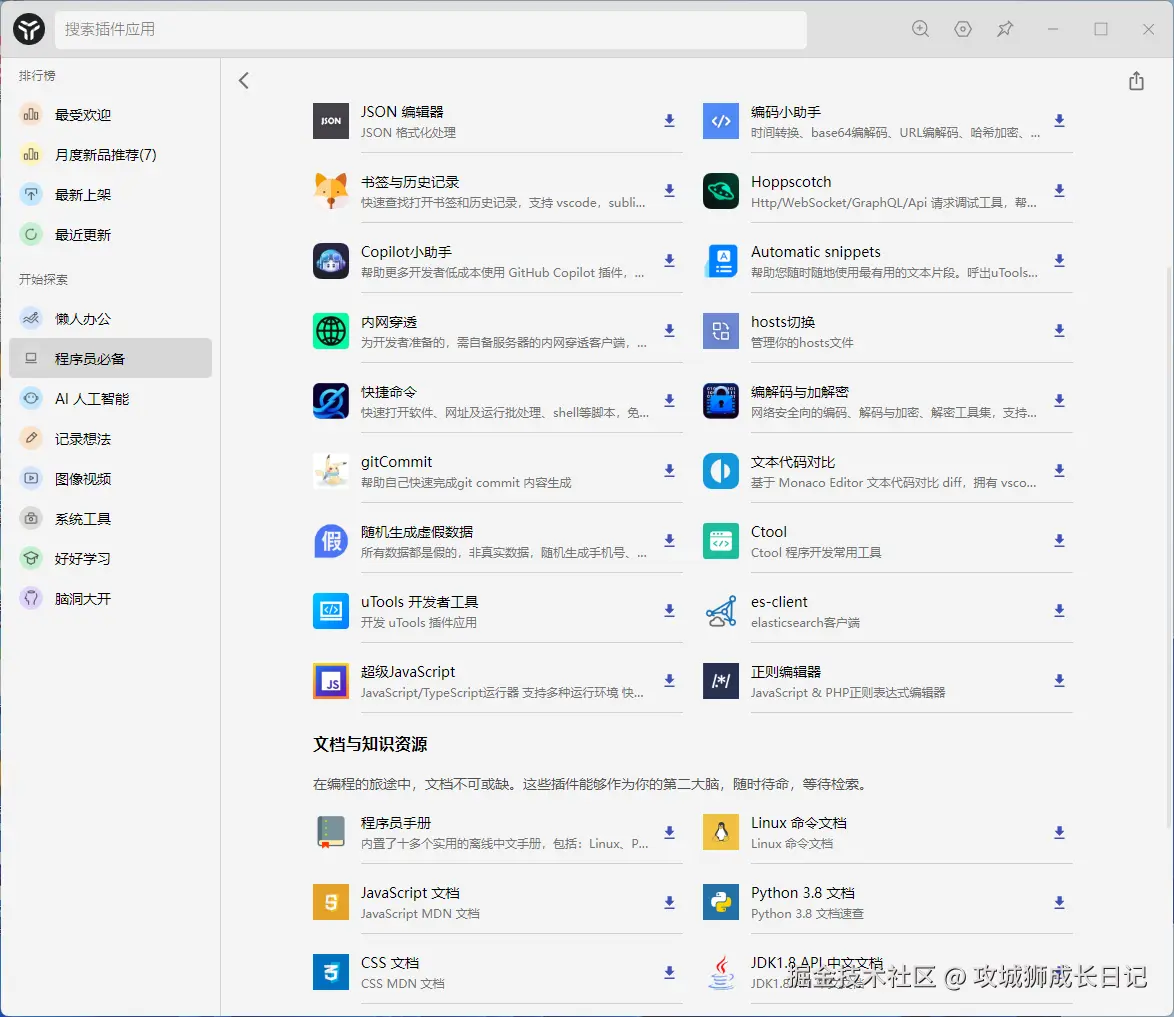
Task: Open 记录想法 category
Action: (x=110, y=439)
